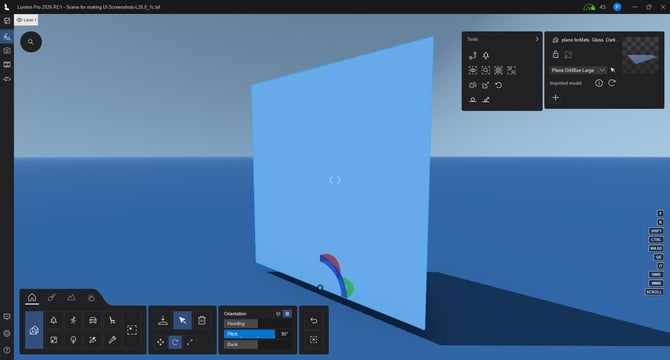Toggle the shield icon in Orientation panel
670x360 pixels.
coord(278,314)
